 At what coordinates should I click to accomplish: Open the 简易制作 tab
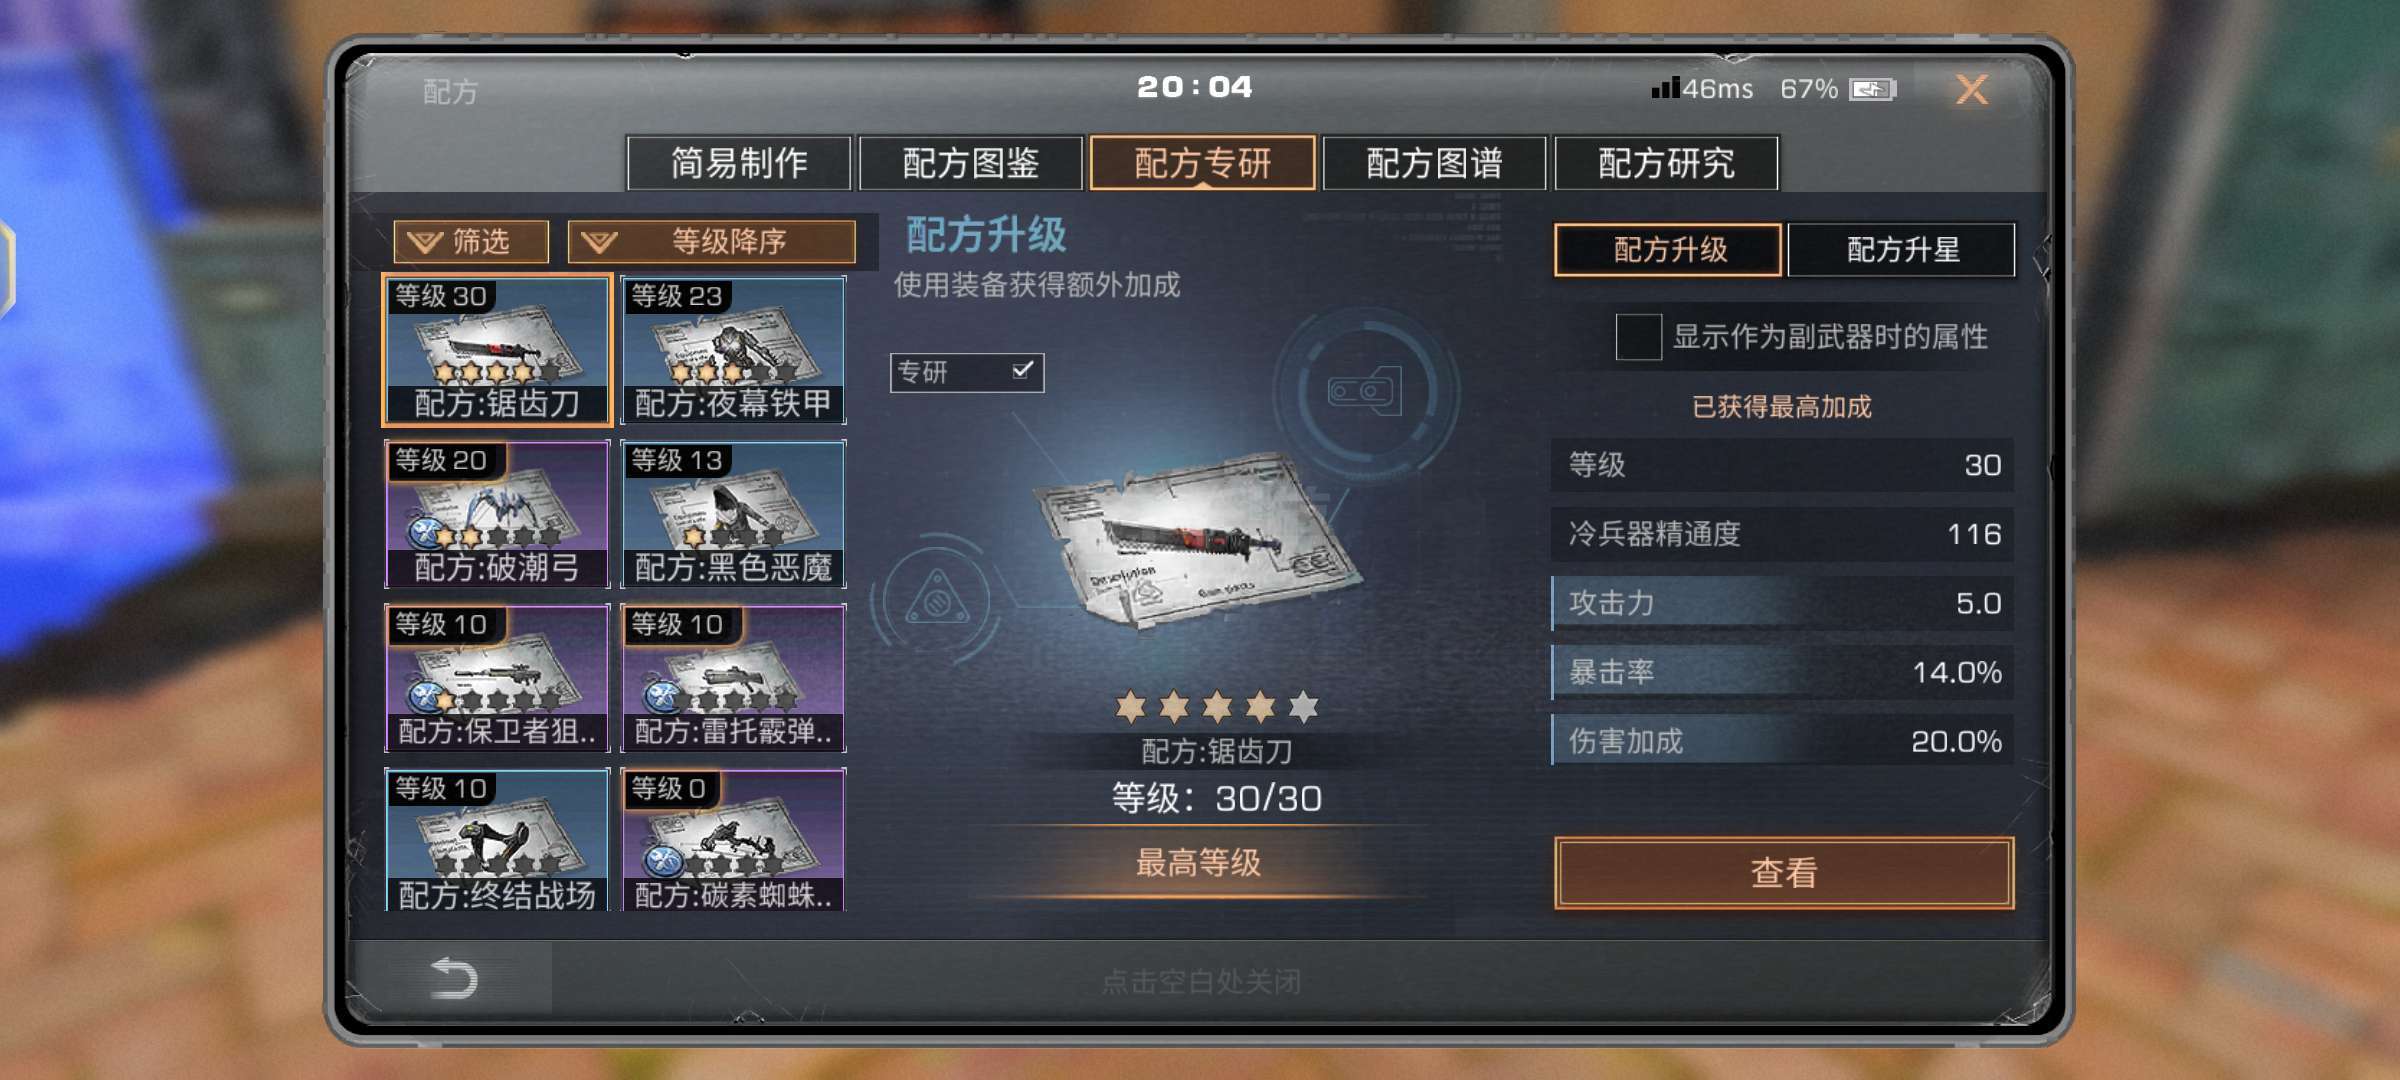click(739, 162)
